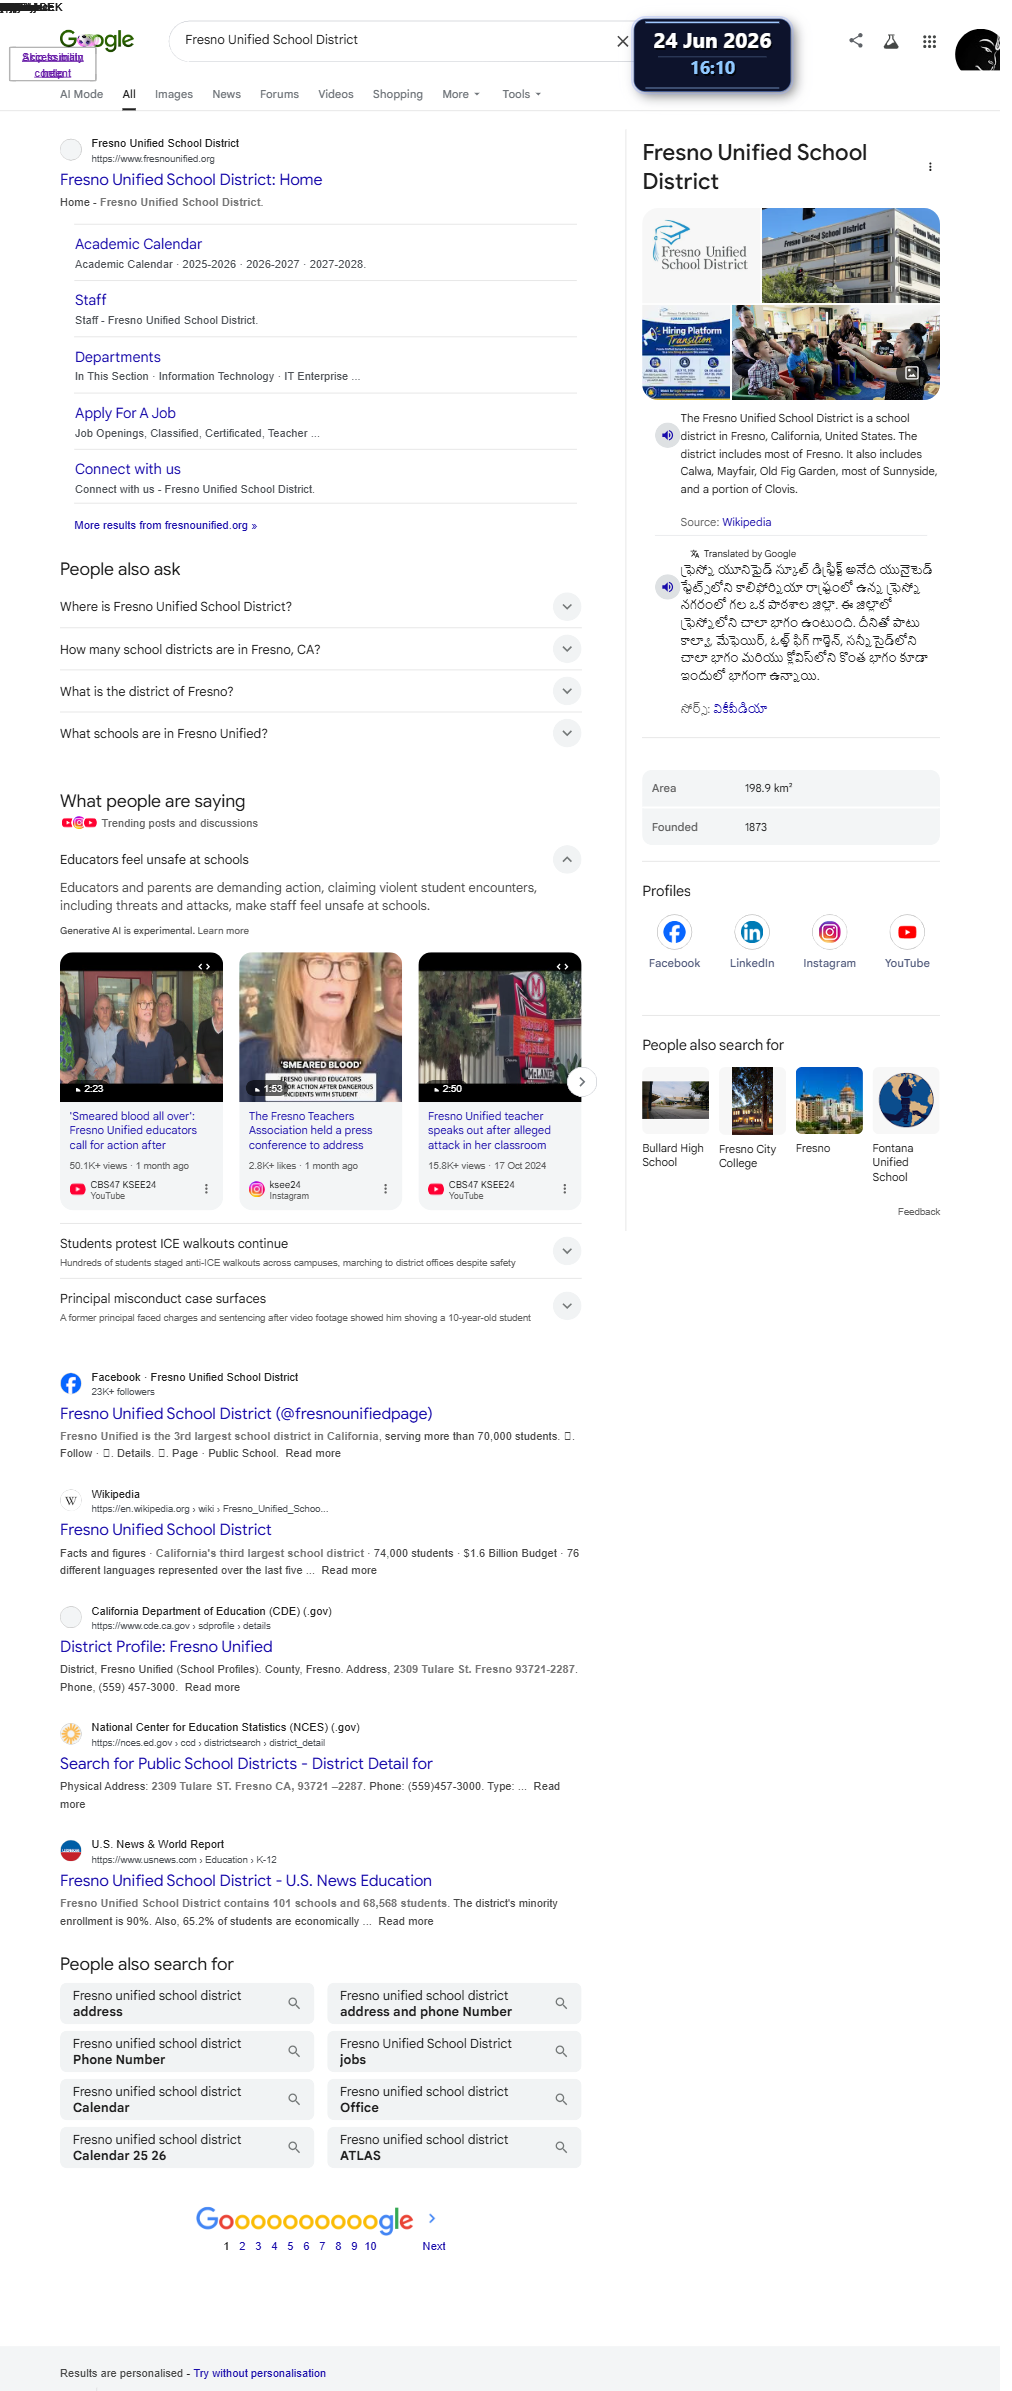Collapse 'Educators feel unsafe at schools' section
Viewport: 1012px width, 2391px height.
point(567,859)
